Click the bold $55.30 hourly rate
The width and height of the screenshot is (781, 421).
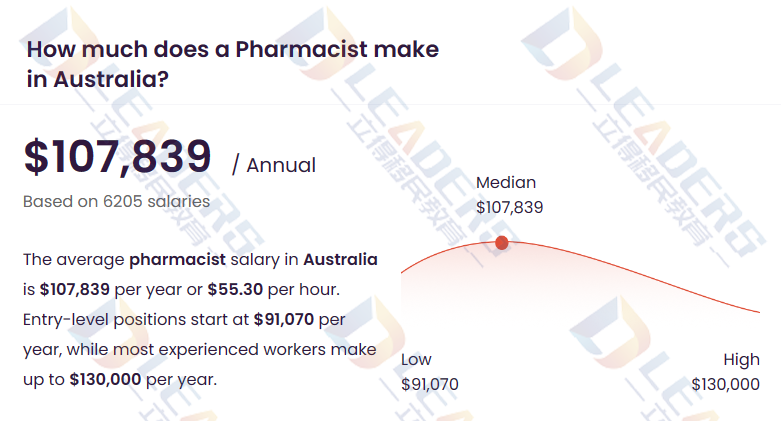[x=235, y=289]
